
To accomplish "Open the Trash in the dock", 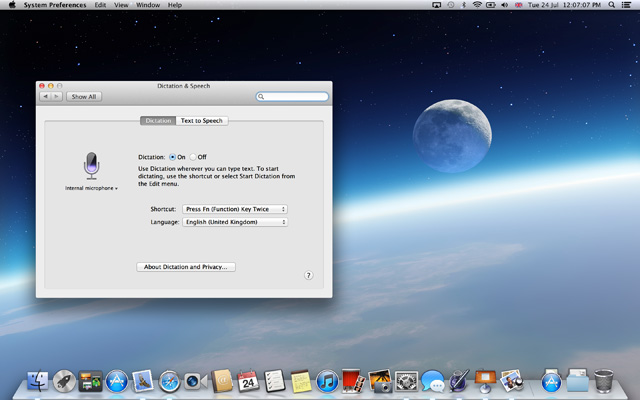I will point(604,380).
